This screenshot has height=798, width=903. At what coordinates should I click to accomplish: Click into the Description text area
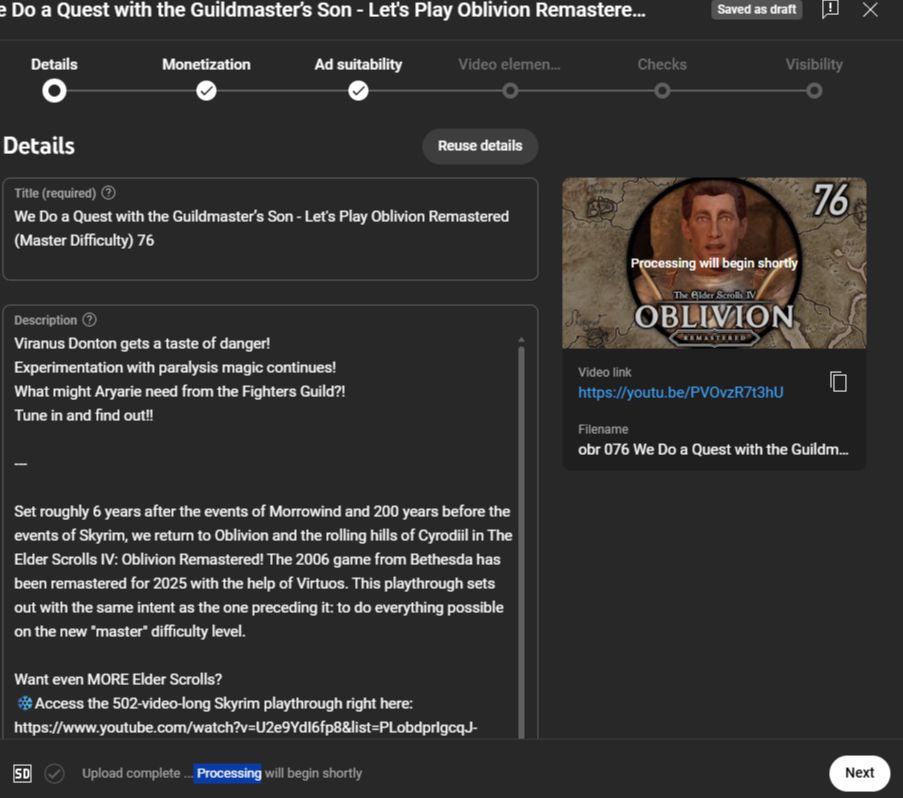pos(270,522)
